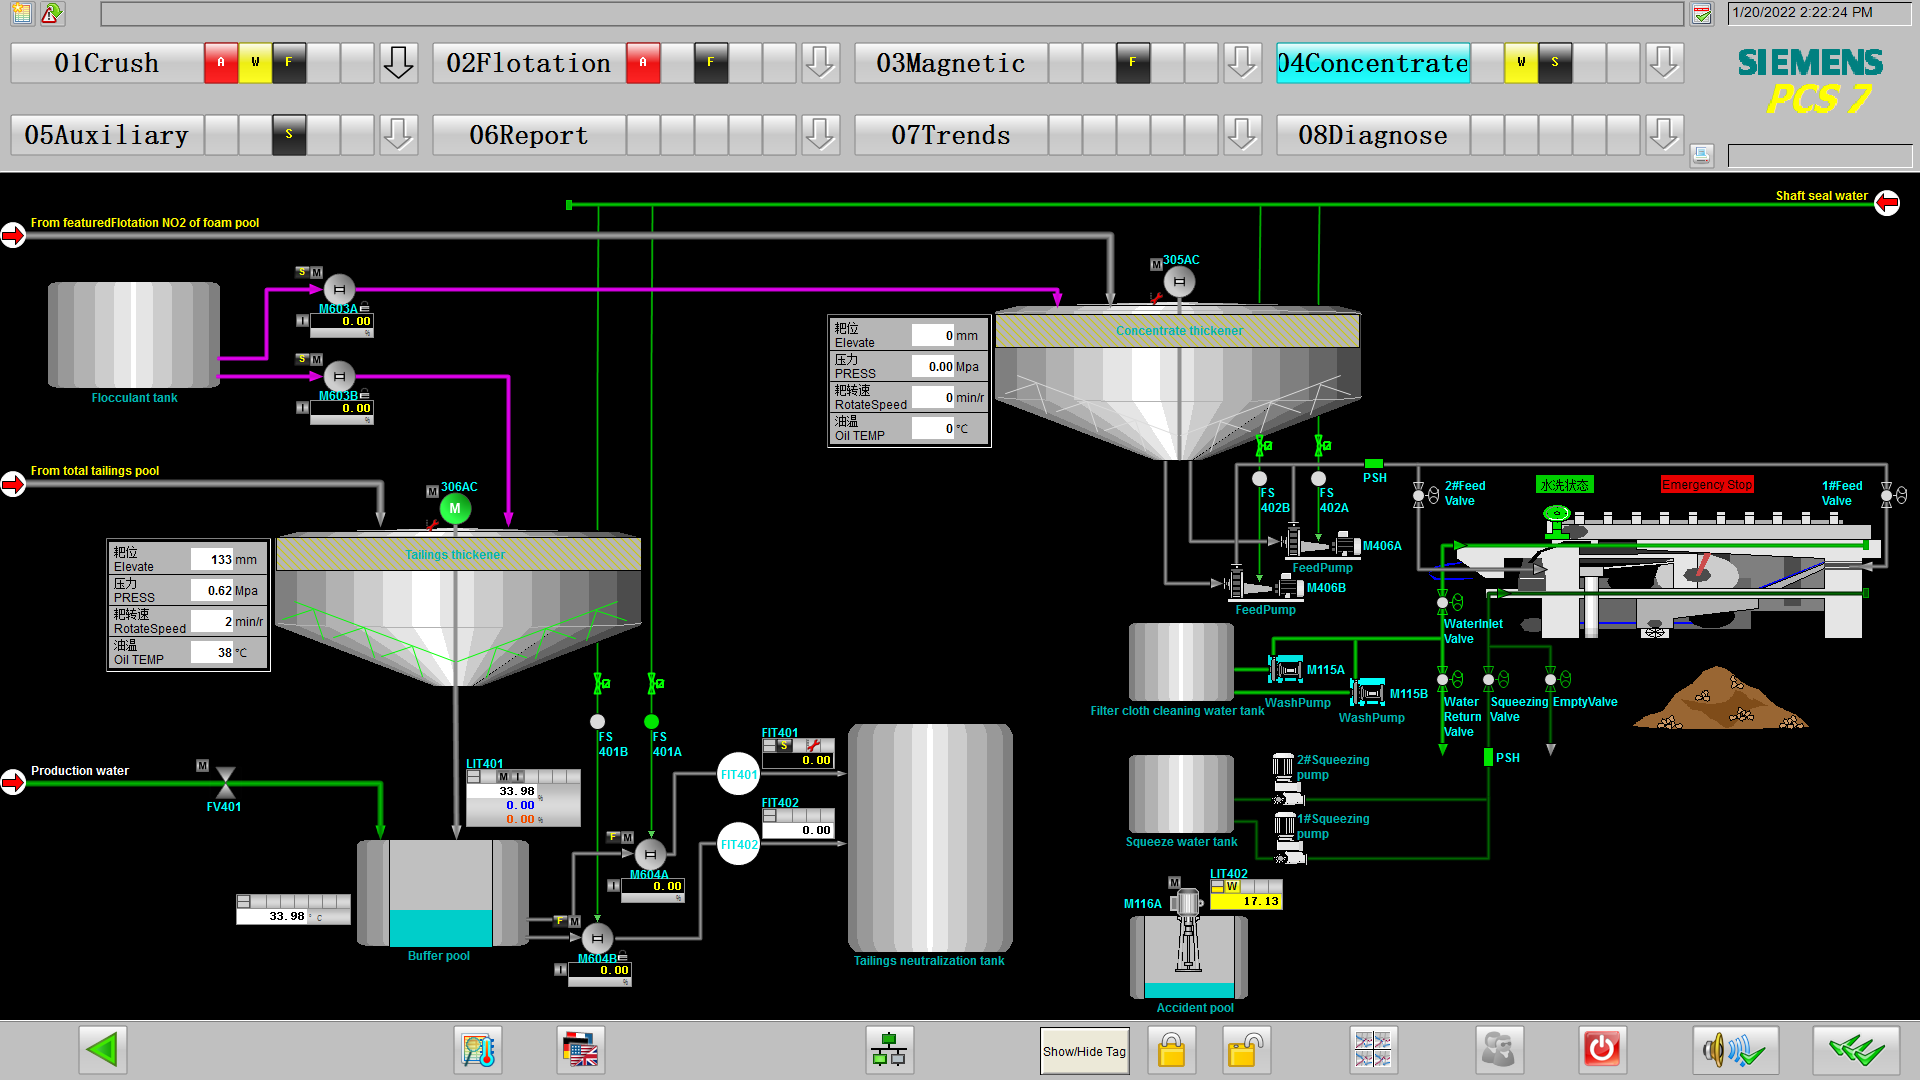Open the 08Diagnose area button

1372,135
